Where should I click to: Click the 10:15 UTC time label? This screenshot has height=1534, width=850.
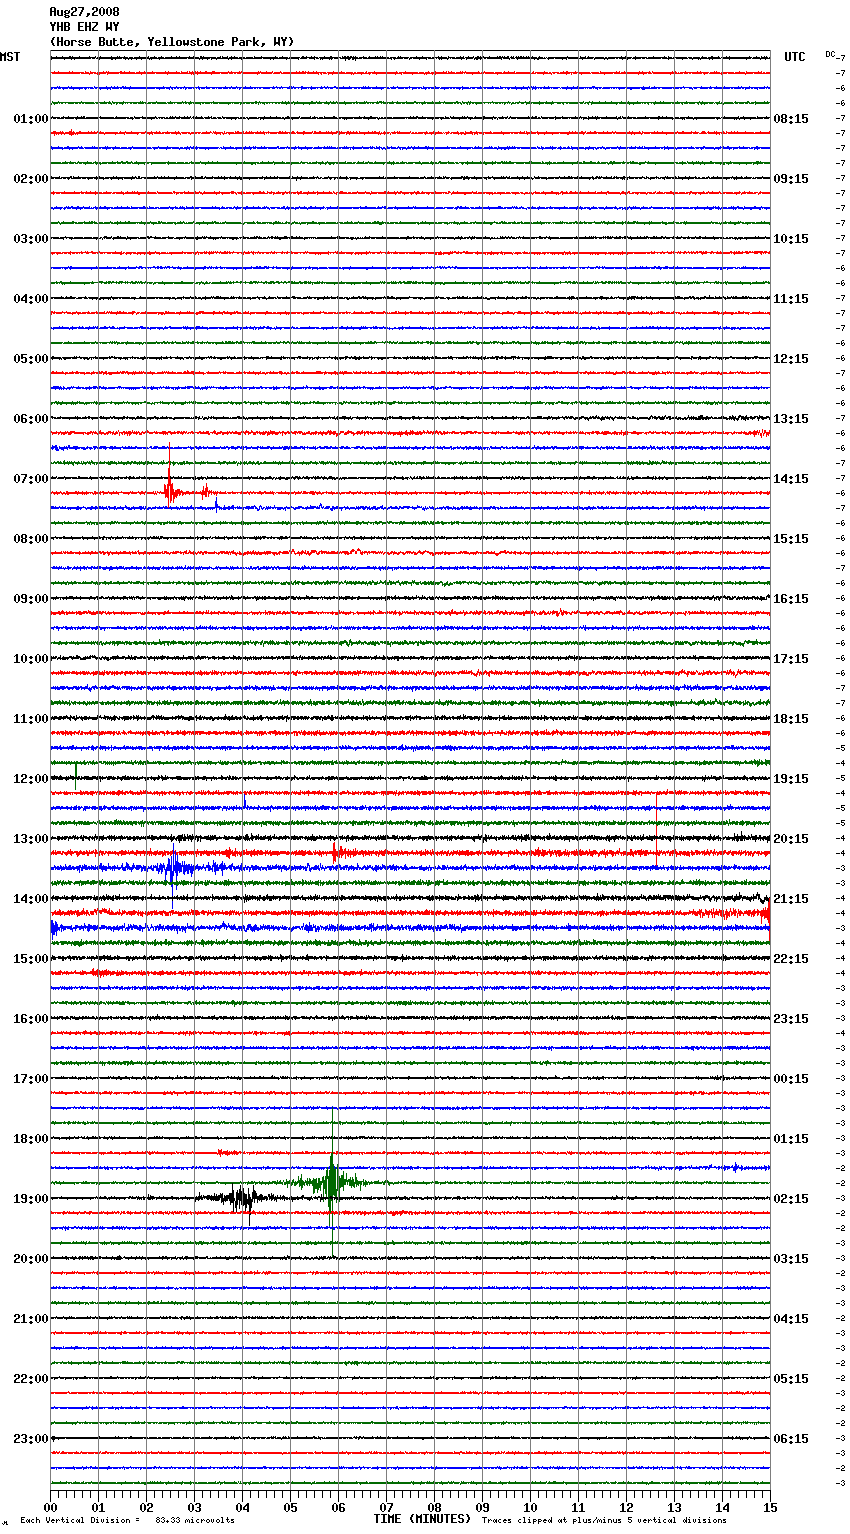click(x=791, y=239)
